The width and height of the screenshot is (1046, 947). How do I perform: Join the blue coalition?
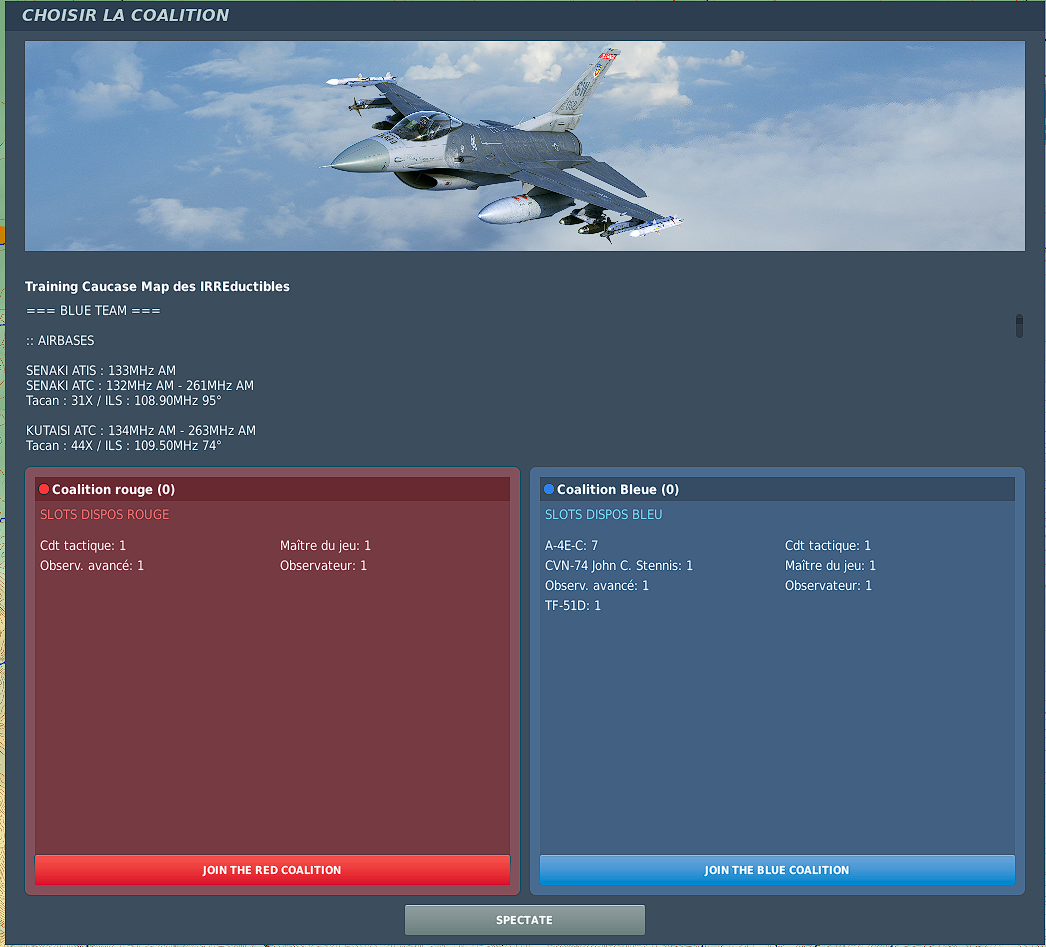(x=777, y=870)
